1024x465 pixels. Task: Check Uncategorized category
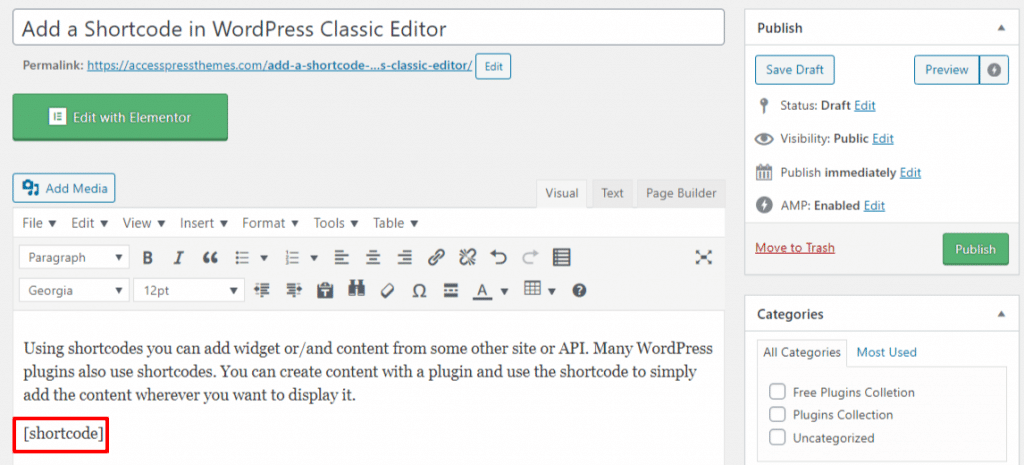click(x=777, y=438)
